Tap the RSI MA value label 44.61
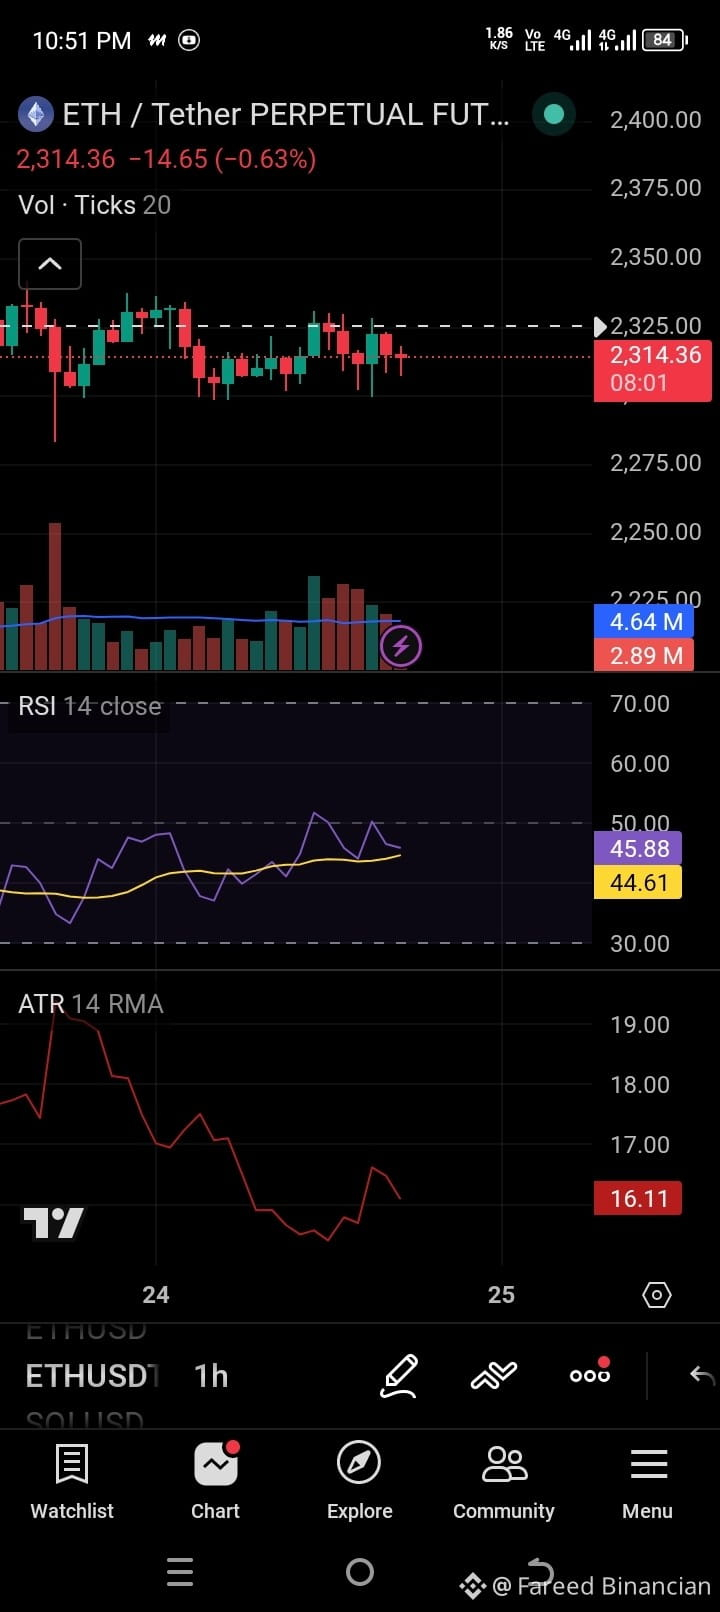Screen dimensions: 720x1612 click(x=638, y=882)
